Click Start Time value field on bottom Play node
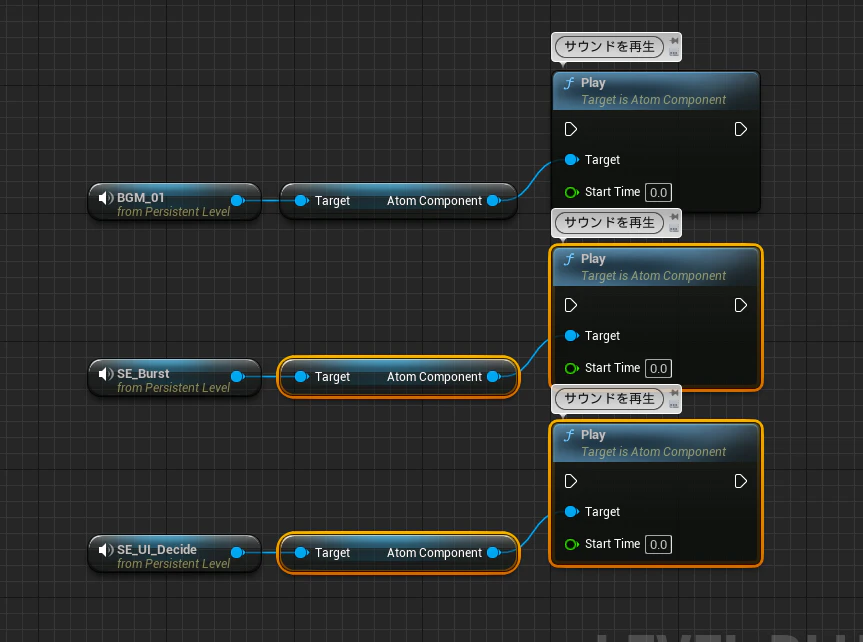 658,545
